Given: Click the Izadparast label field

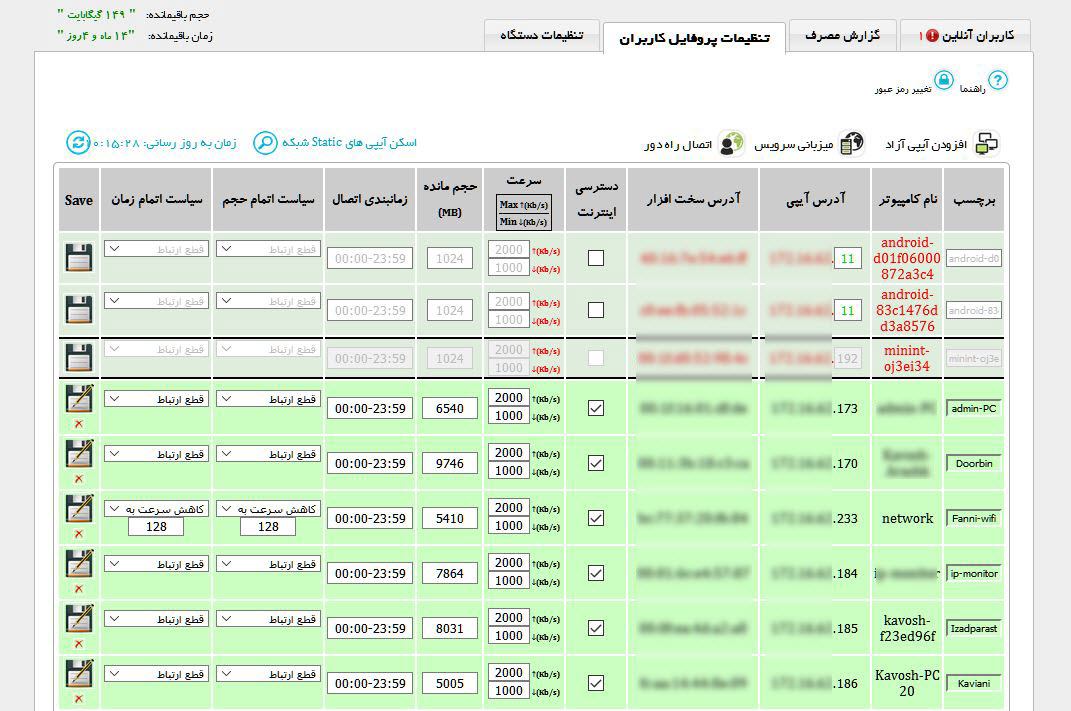Looking at the screenshot, I should coord(974,628).
